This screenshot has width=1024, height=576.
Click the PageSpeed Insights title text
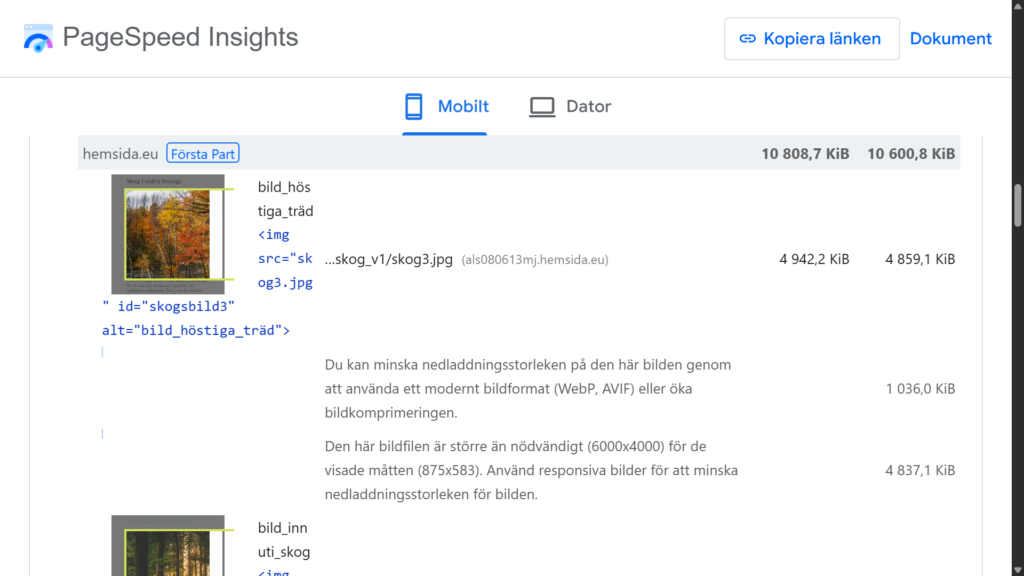pyautogui.click(x=180, y=38)
